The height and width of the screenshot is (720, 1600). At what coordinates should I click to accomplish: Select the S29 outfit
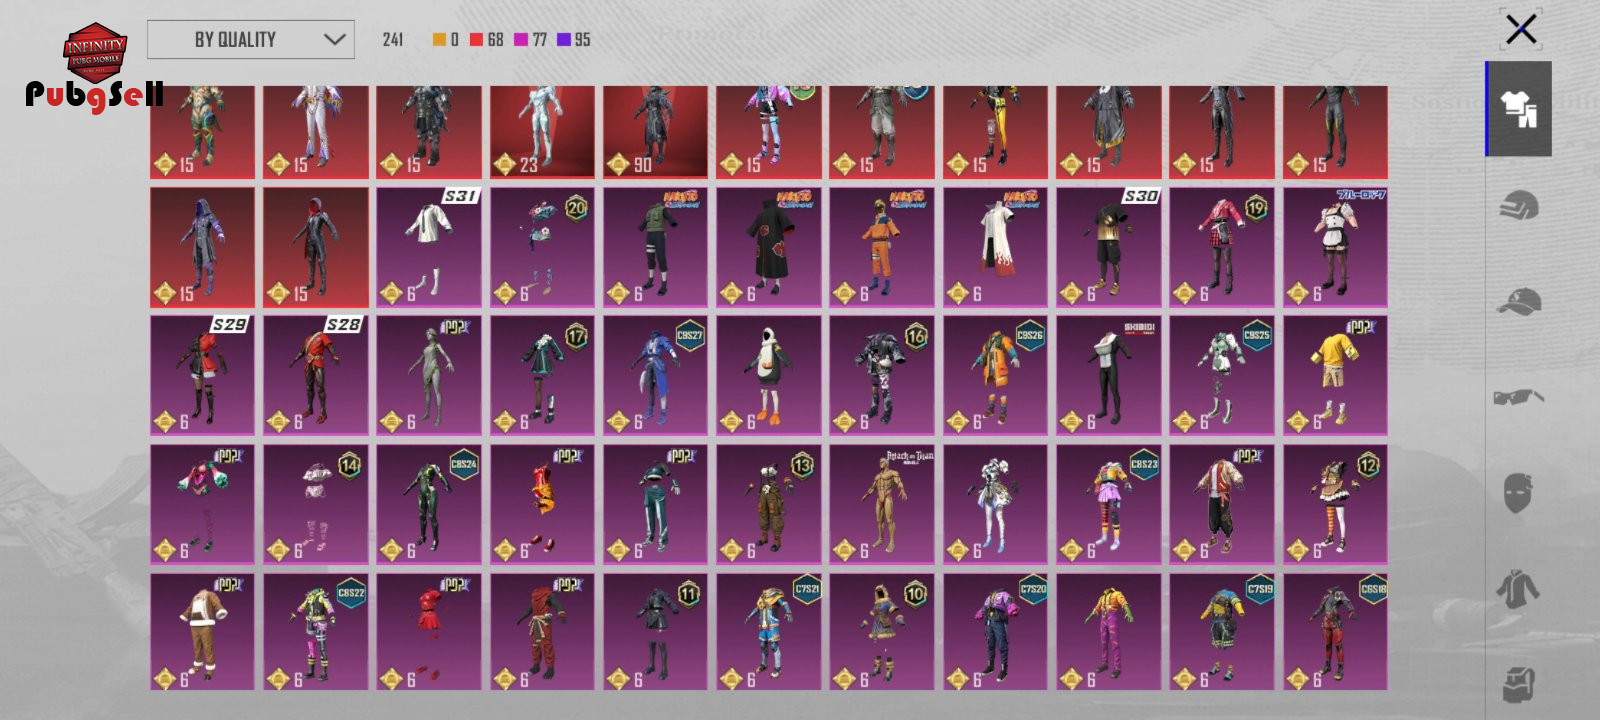[x=202, y=376]
